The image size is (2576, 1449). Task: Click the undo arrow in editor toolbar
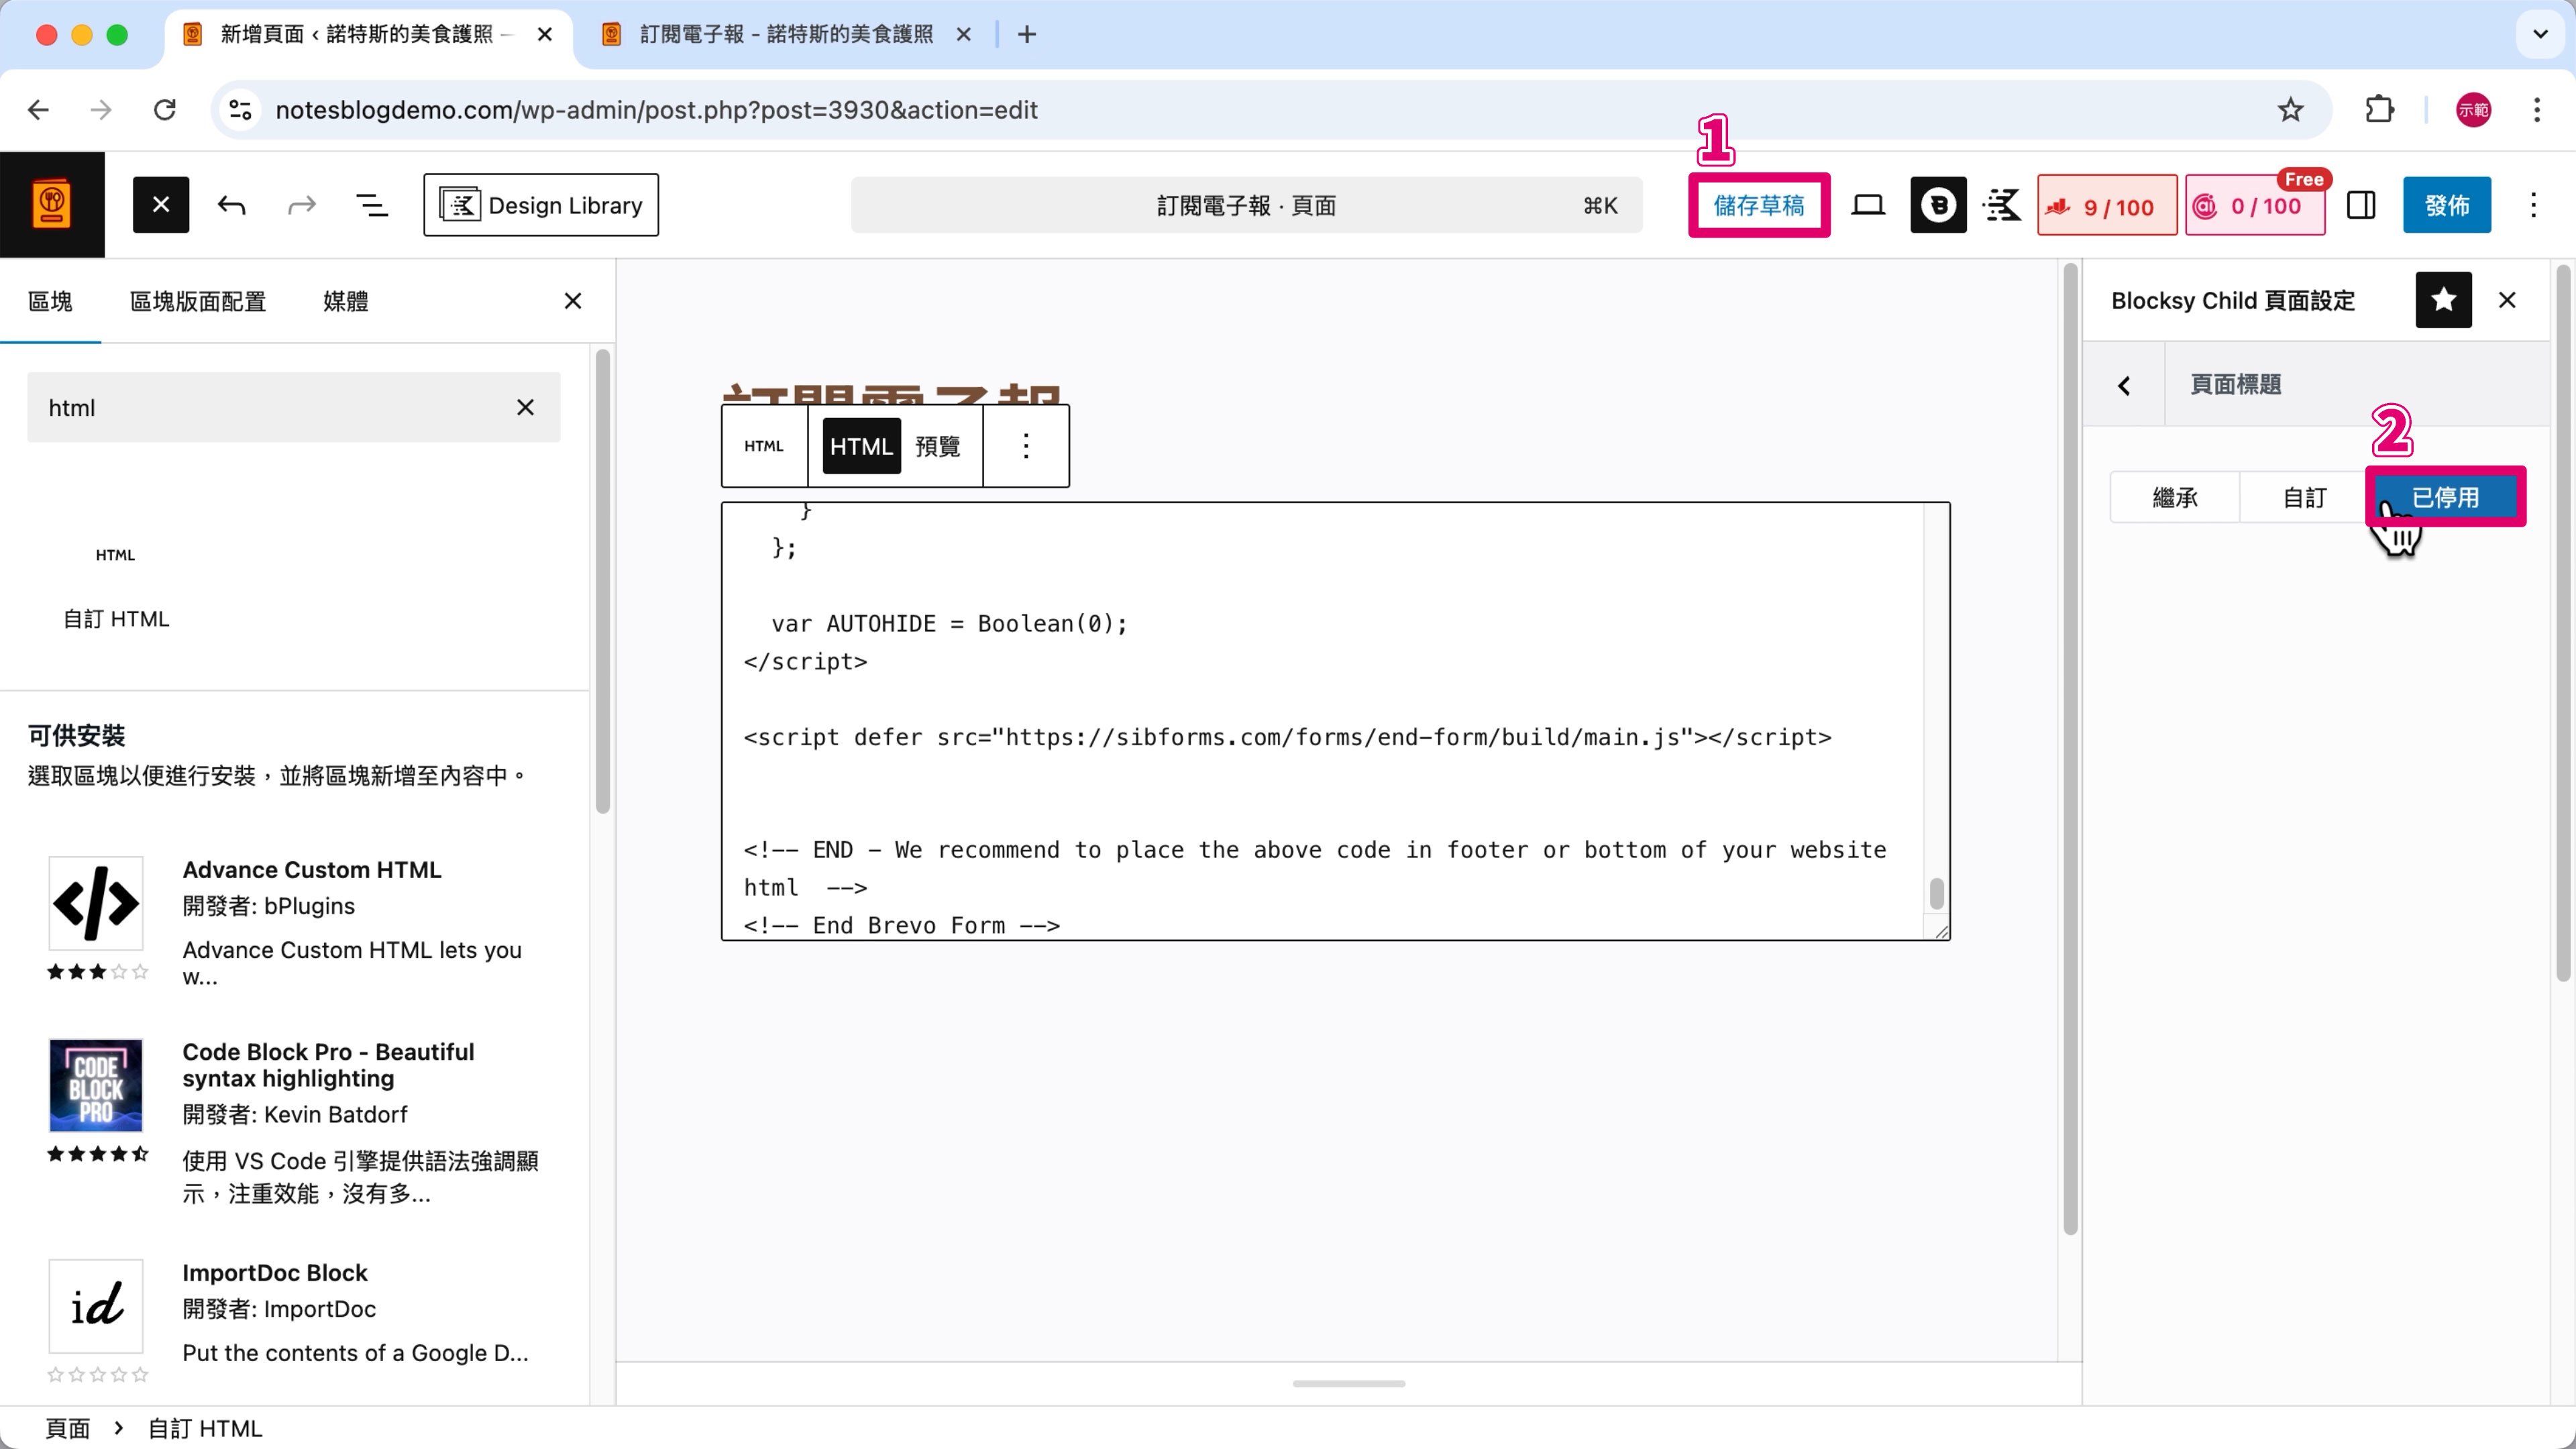click(x=231, y=206)
